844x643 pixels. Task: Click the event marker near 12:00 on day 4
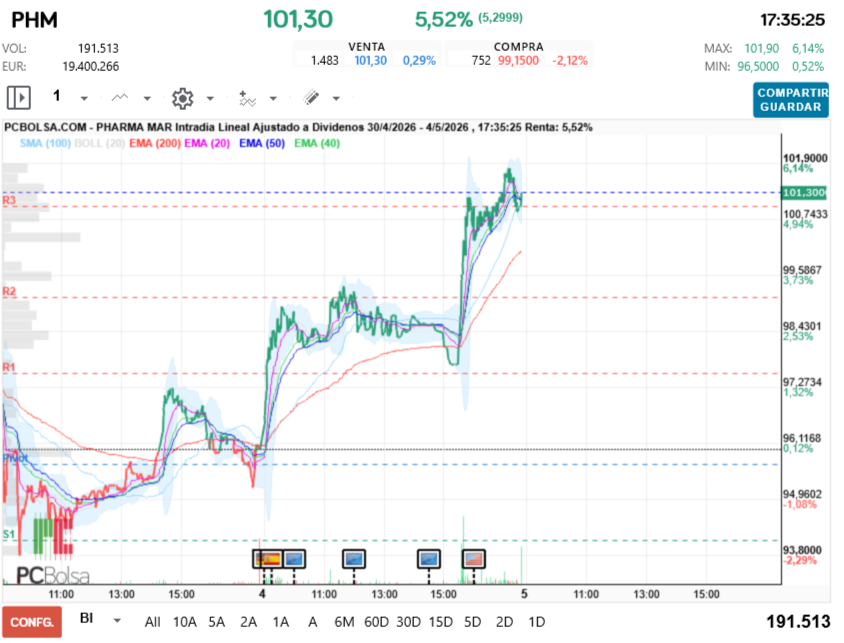click(x=354, y=559)
